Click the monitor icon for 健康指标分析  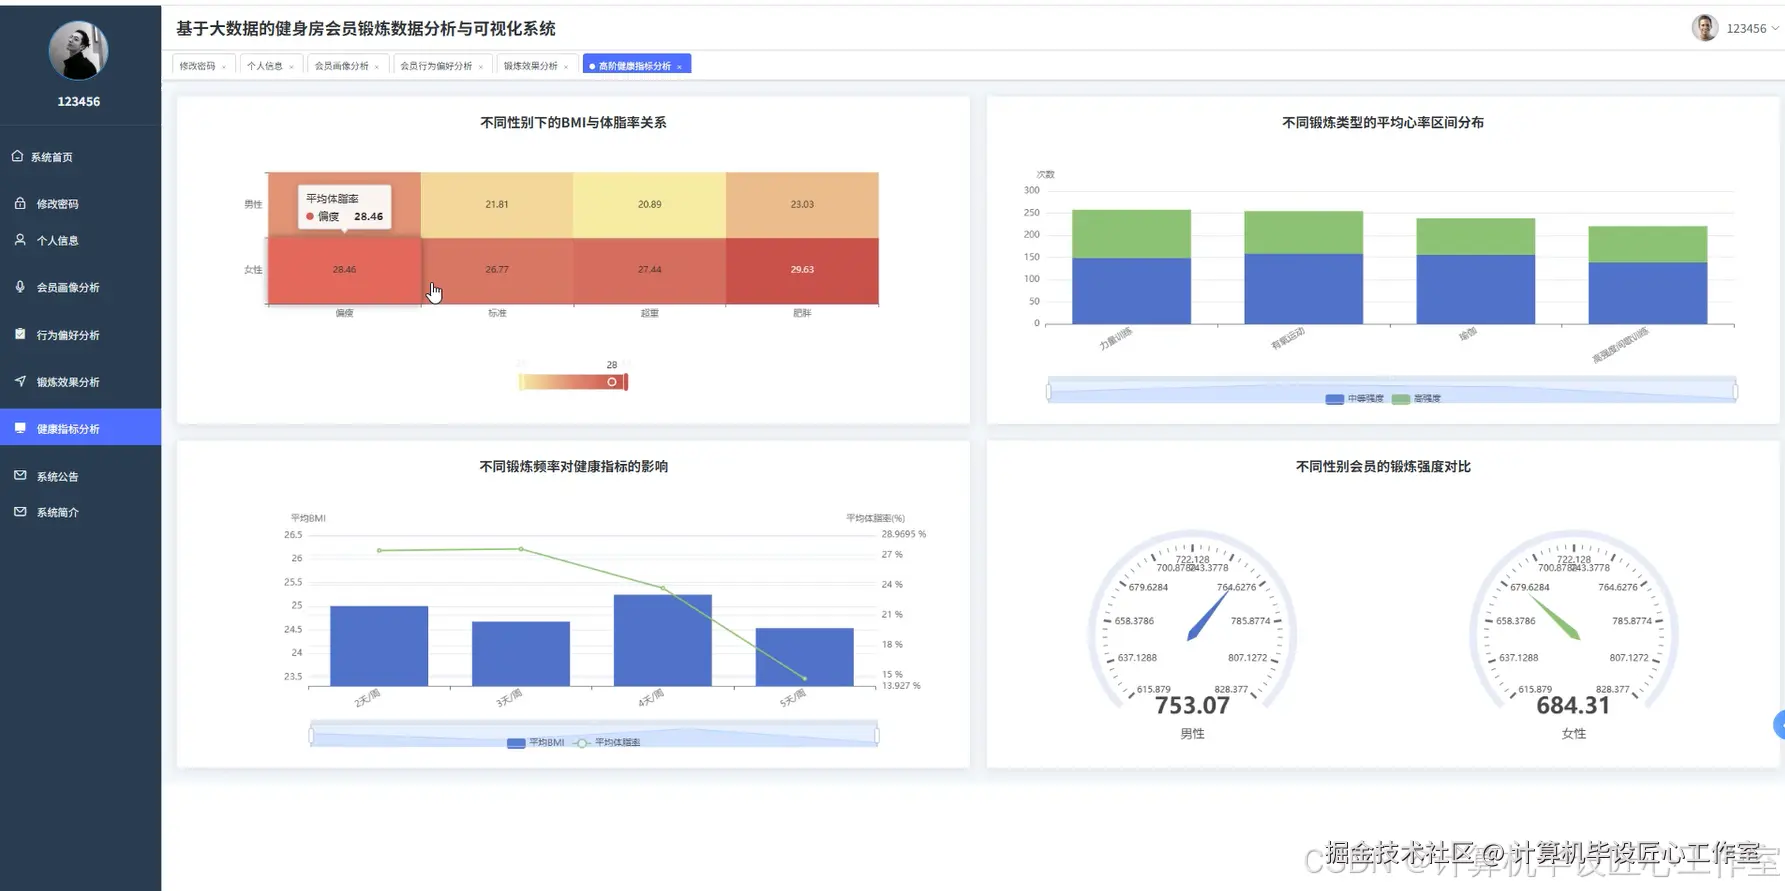coord(20,428)
